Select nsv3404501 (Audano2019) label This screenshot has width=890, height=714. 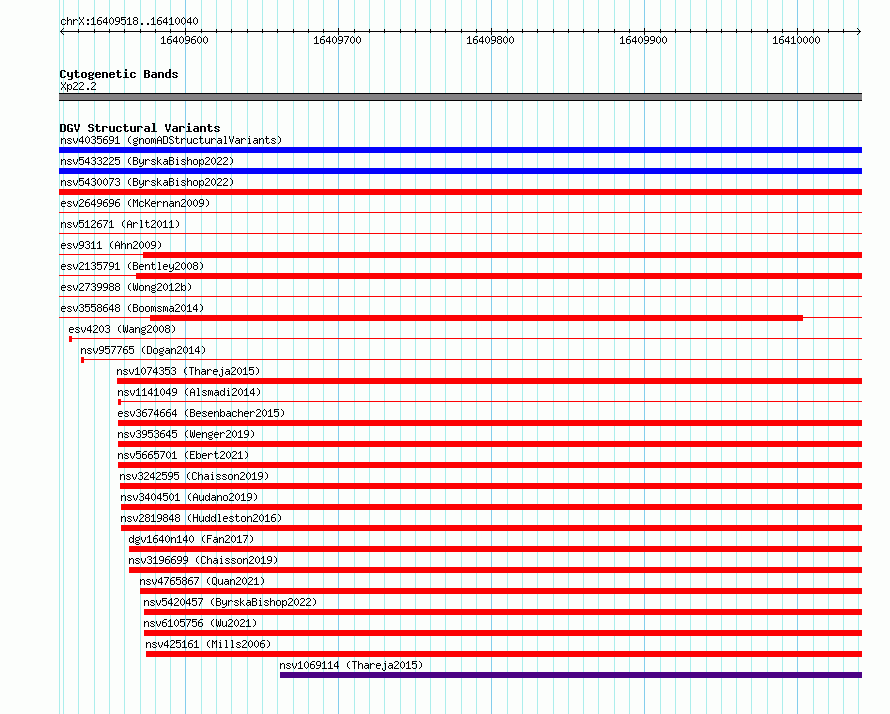pos(189,497)
